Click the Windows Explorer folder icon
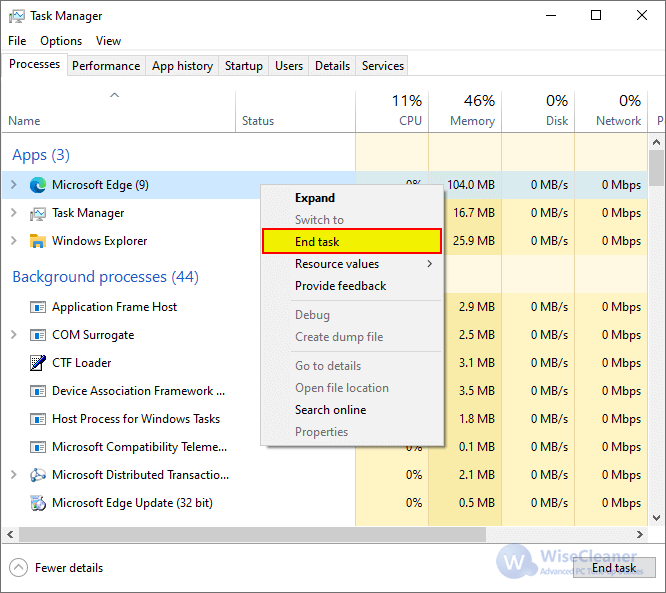Image resolution: width=666 pixels, height=593 pixels. [38, 241]
